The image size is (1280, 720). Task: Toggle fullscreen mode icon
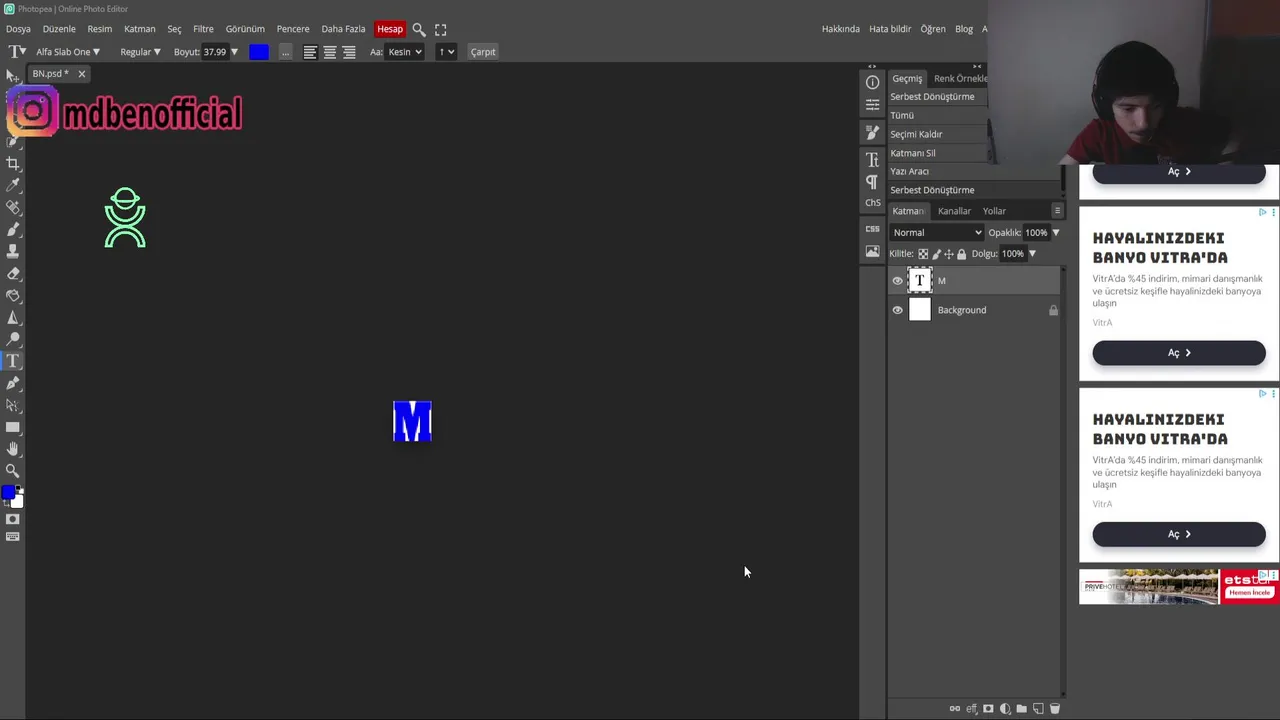[x=441, y=29]
